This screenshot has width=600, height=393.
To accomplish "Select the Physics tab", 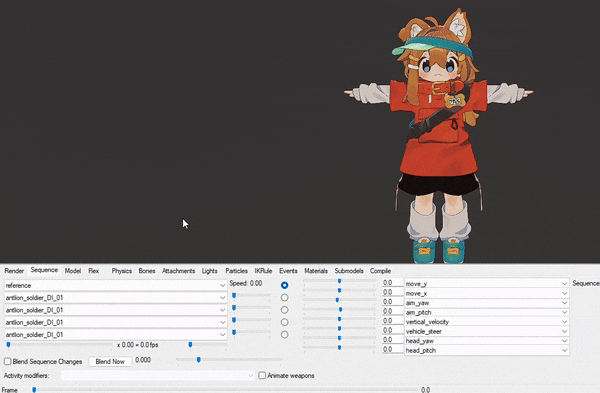I will coord(122,271).
